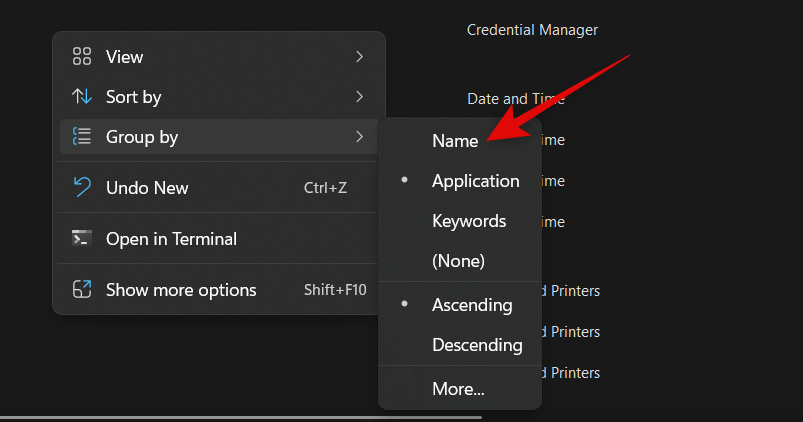Expand the Group by submenu chevron
The image size is (803, 422).
point(359,137)
